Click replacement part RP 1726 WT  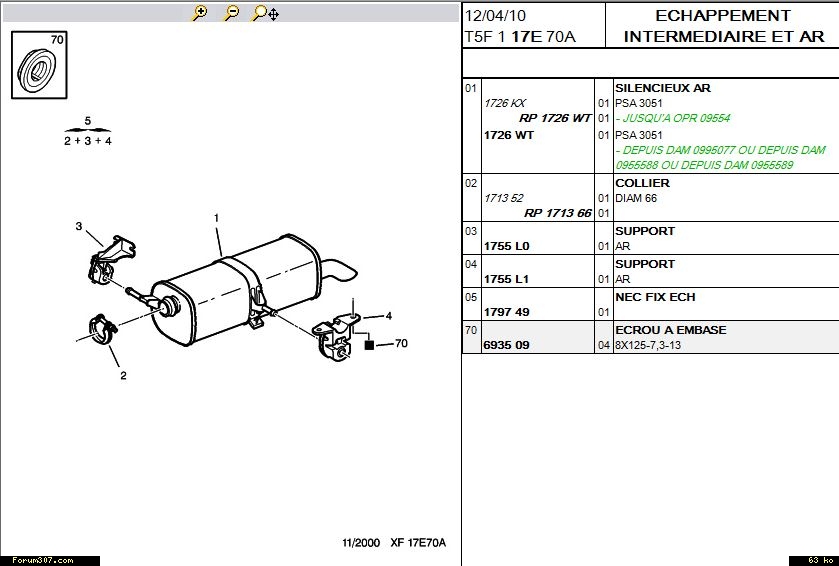(x=557, y=118)
